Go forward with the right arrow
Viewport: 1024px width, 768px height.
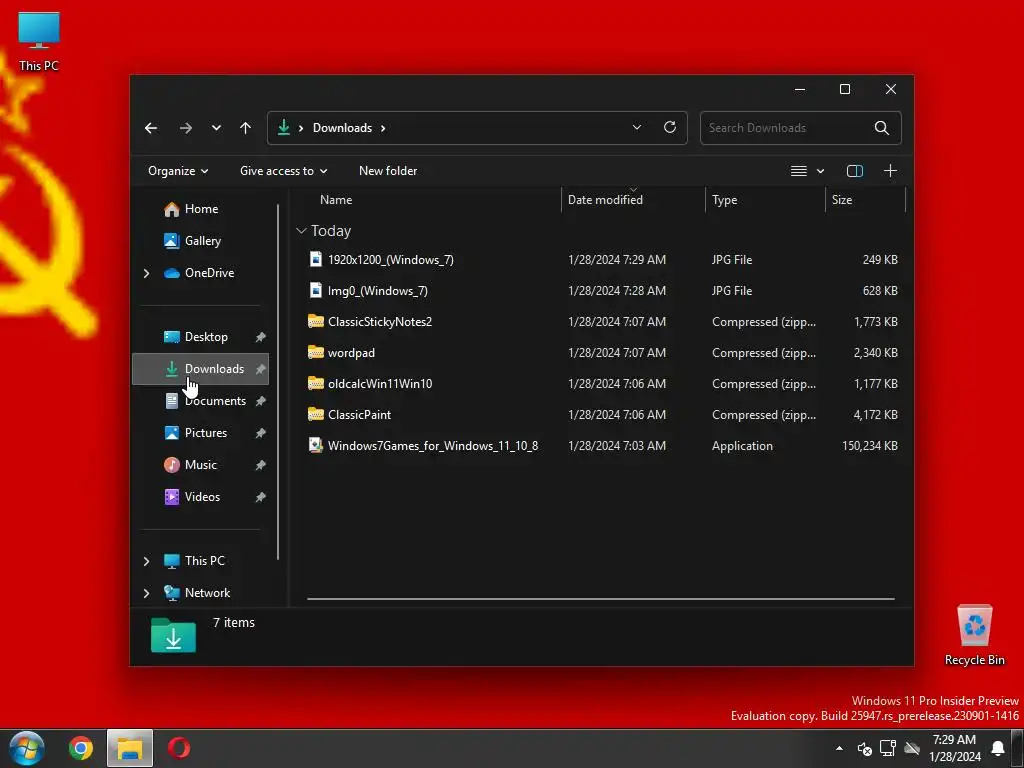[x=186, y=128]
